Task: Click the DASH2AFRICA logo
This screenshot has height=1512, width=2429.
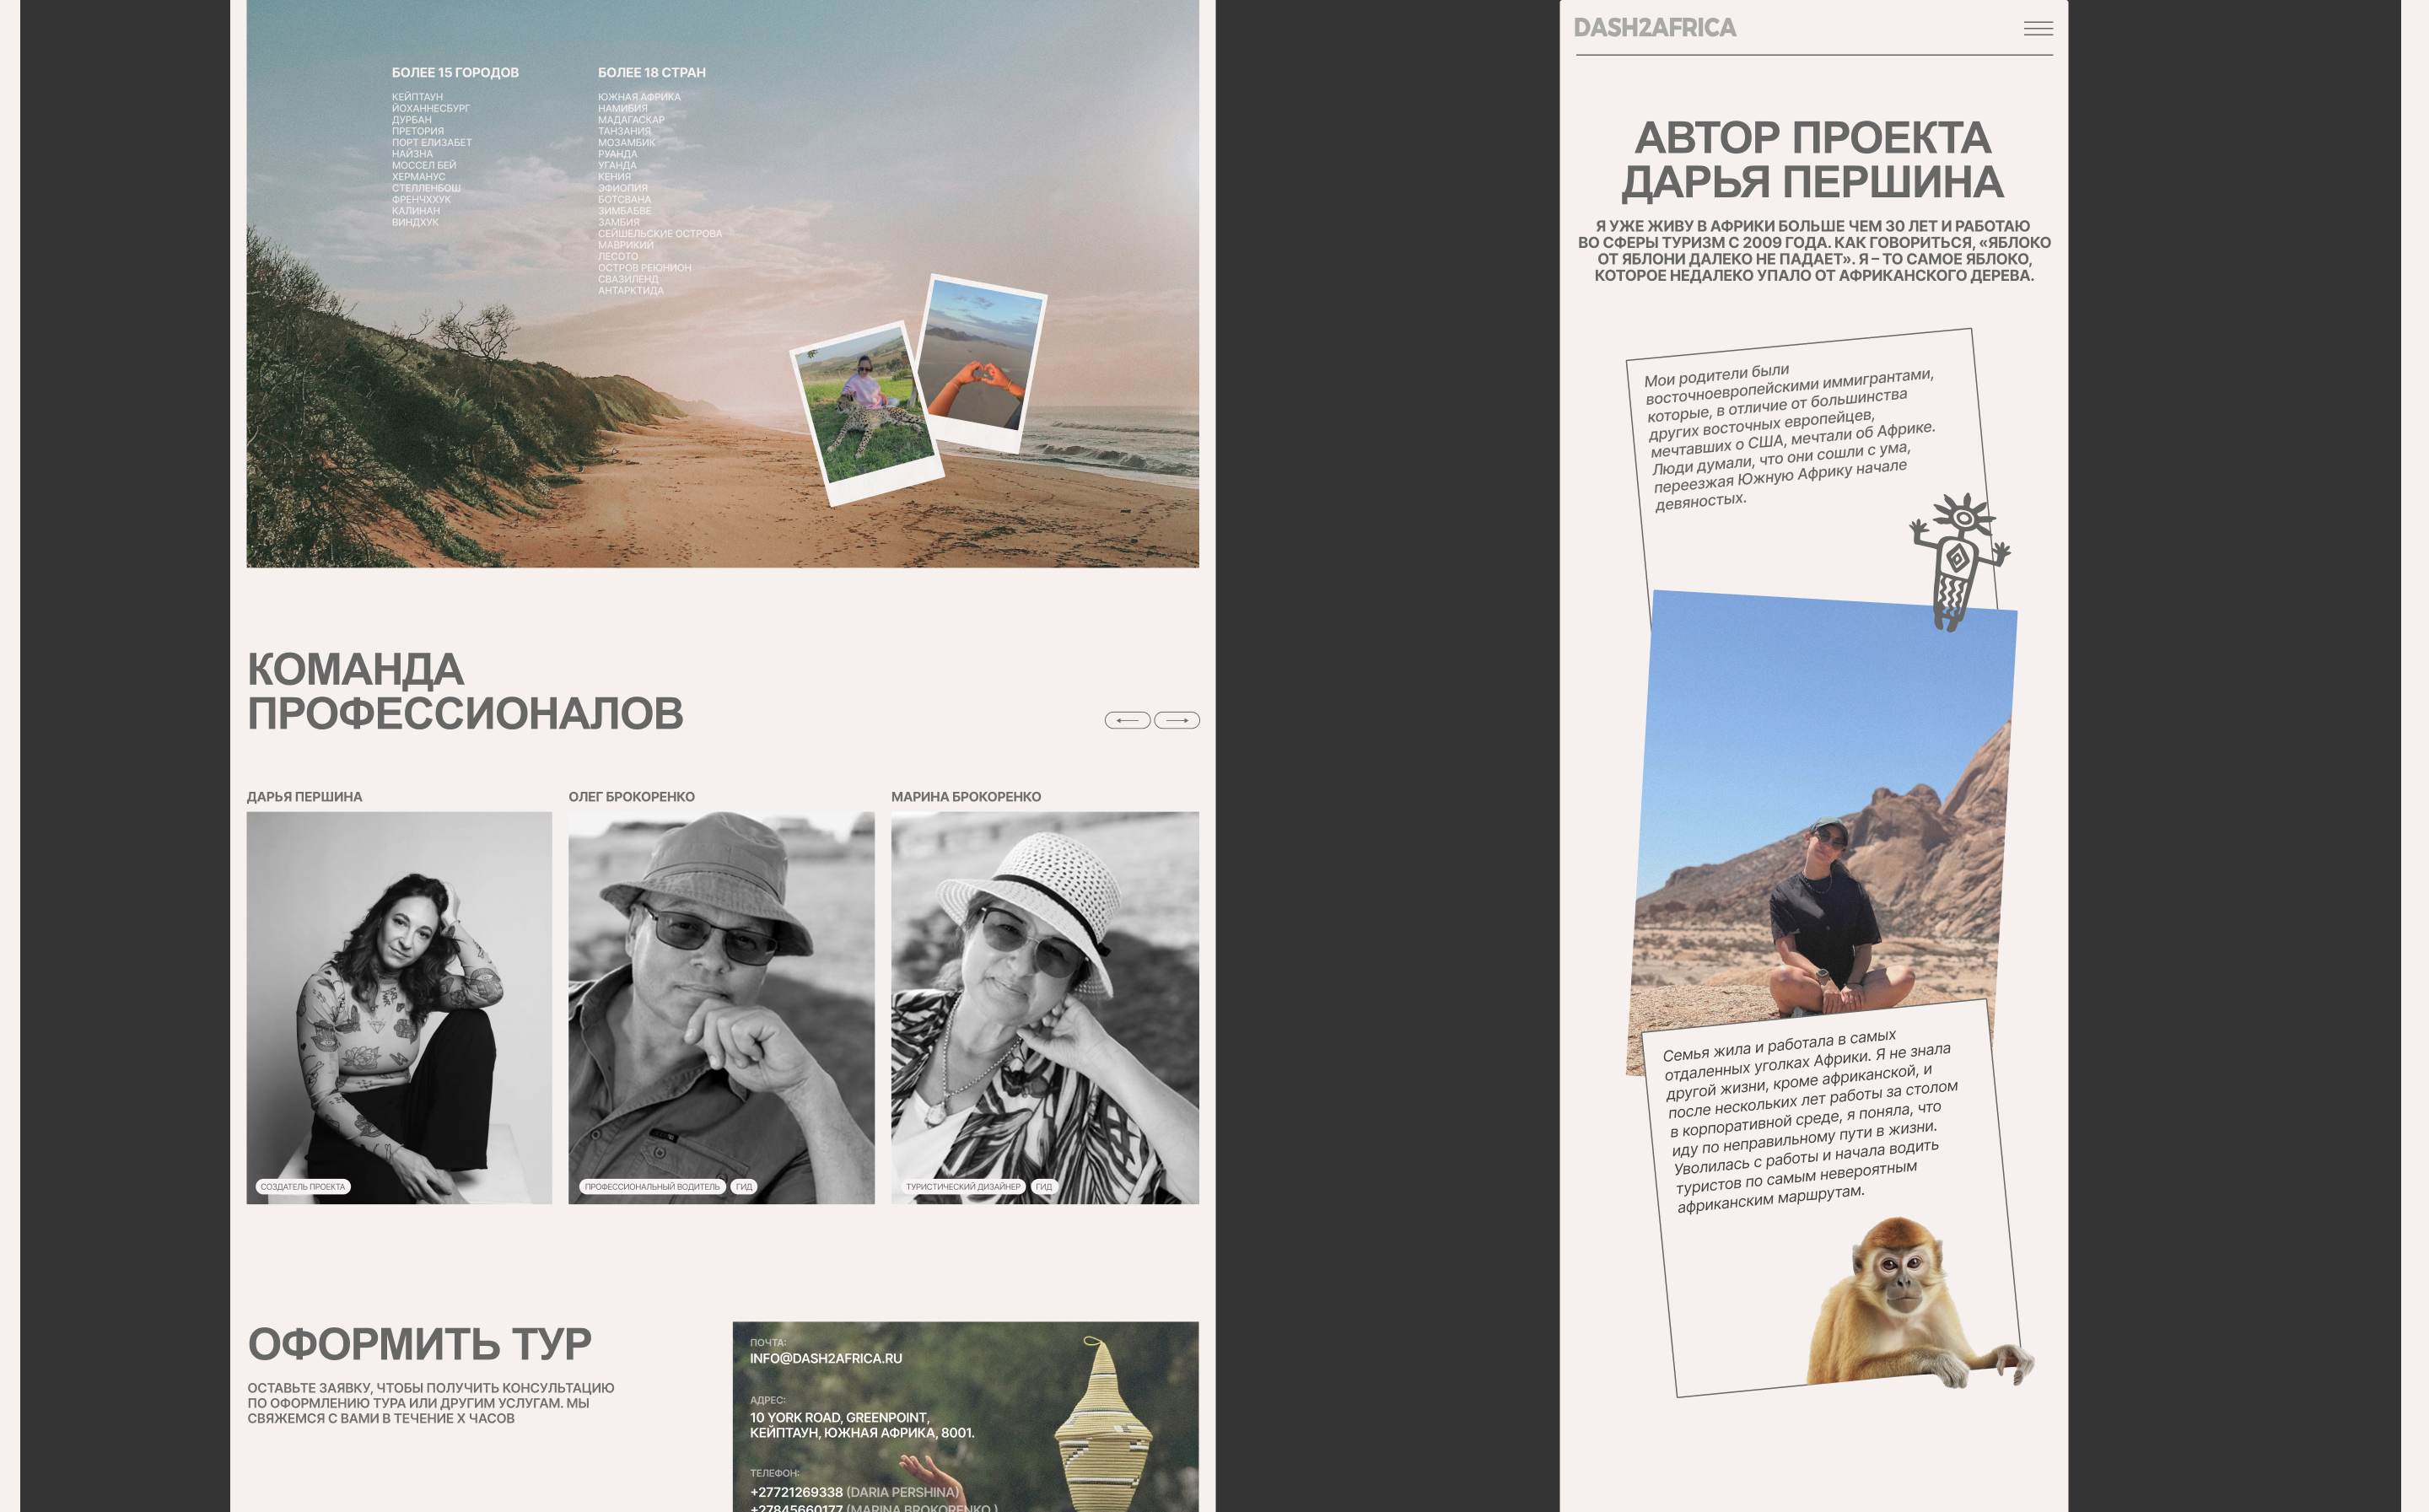Action: [x=1654, y=28]
